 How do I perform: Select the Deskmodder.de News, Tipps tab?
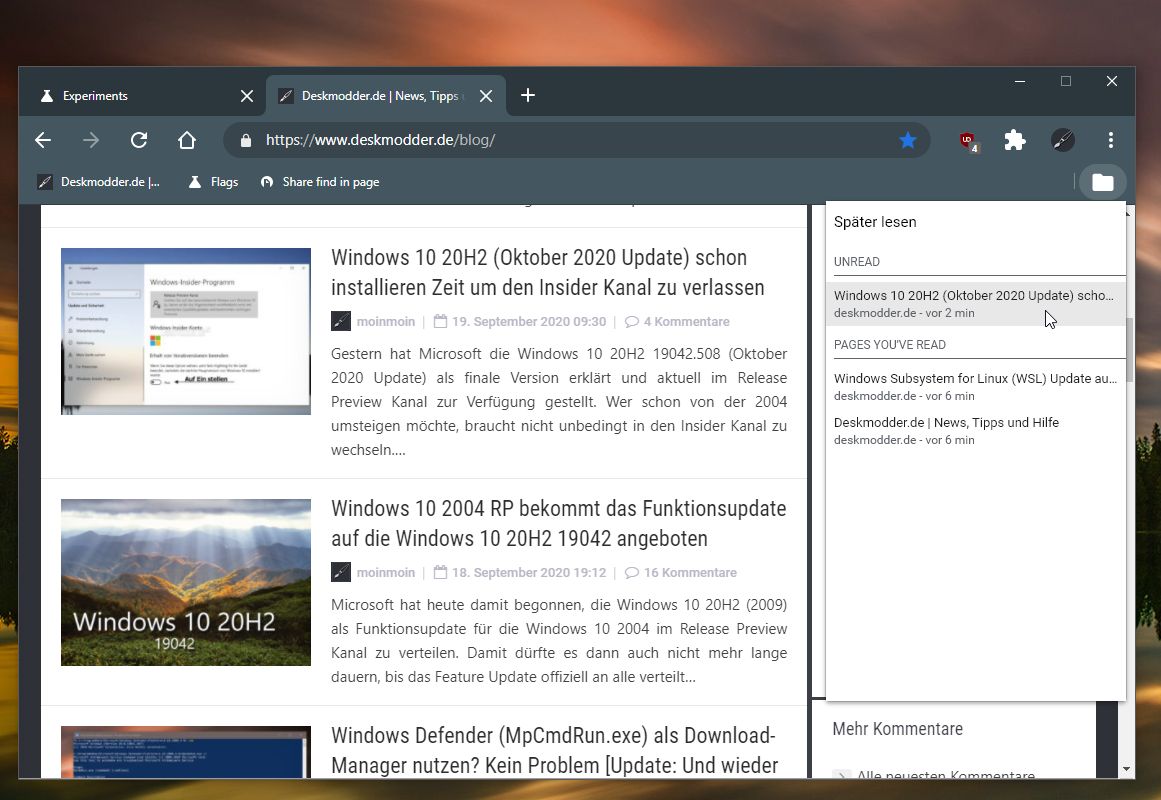click(x=386, y=96)
